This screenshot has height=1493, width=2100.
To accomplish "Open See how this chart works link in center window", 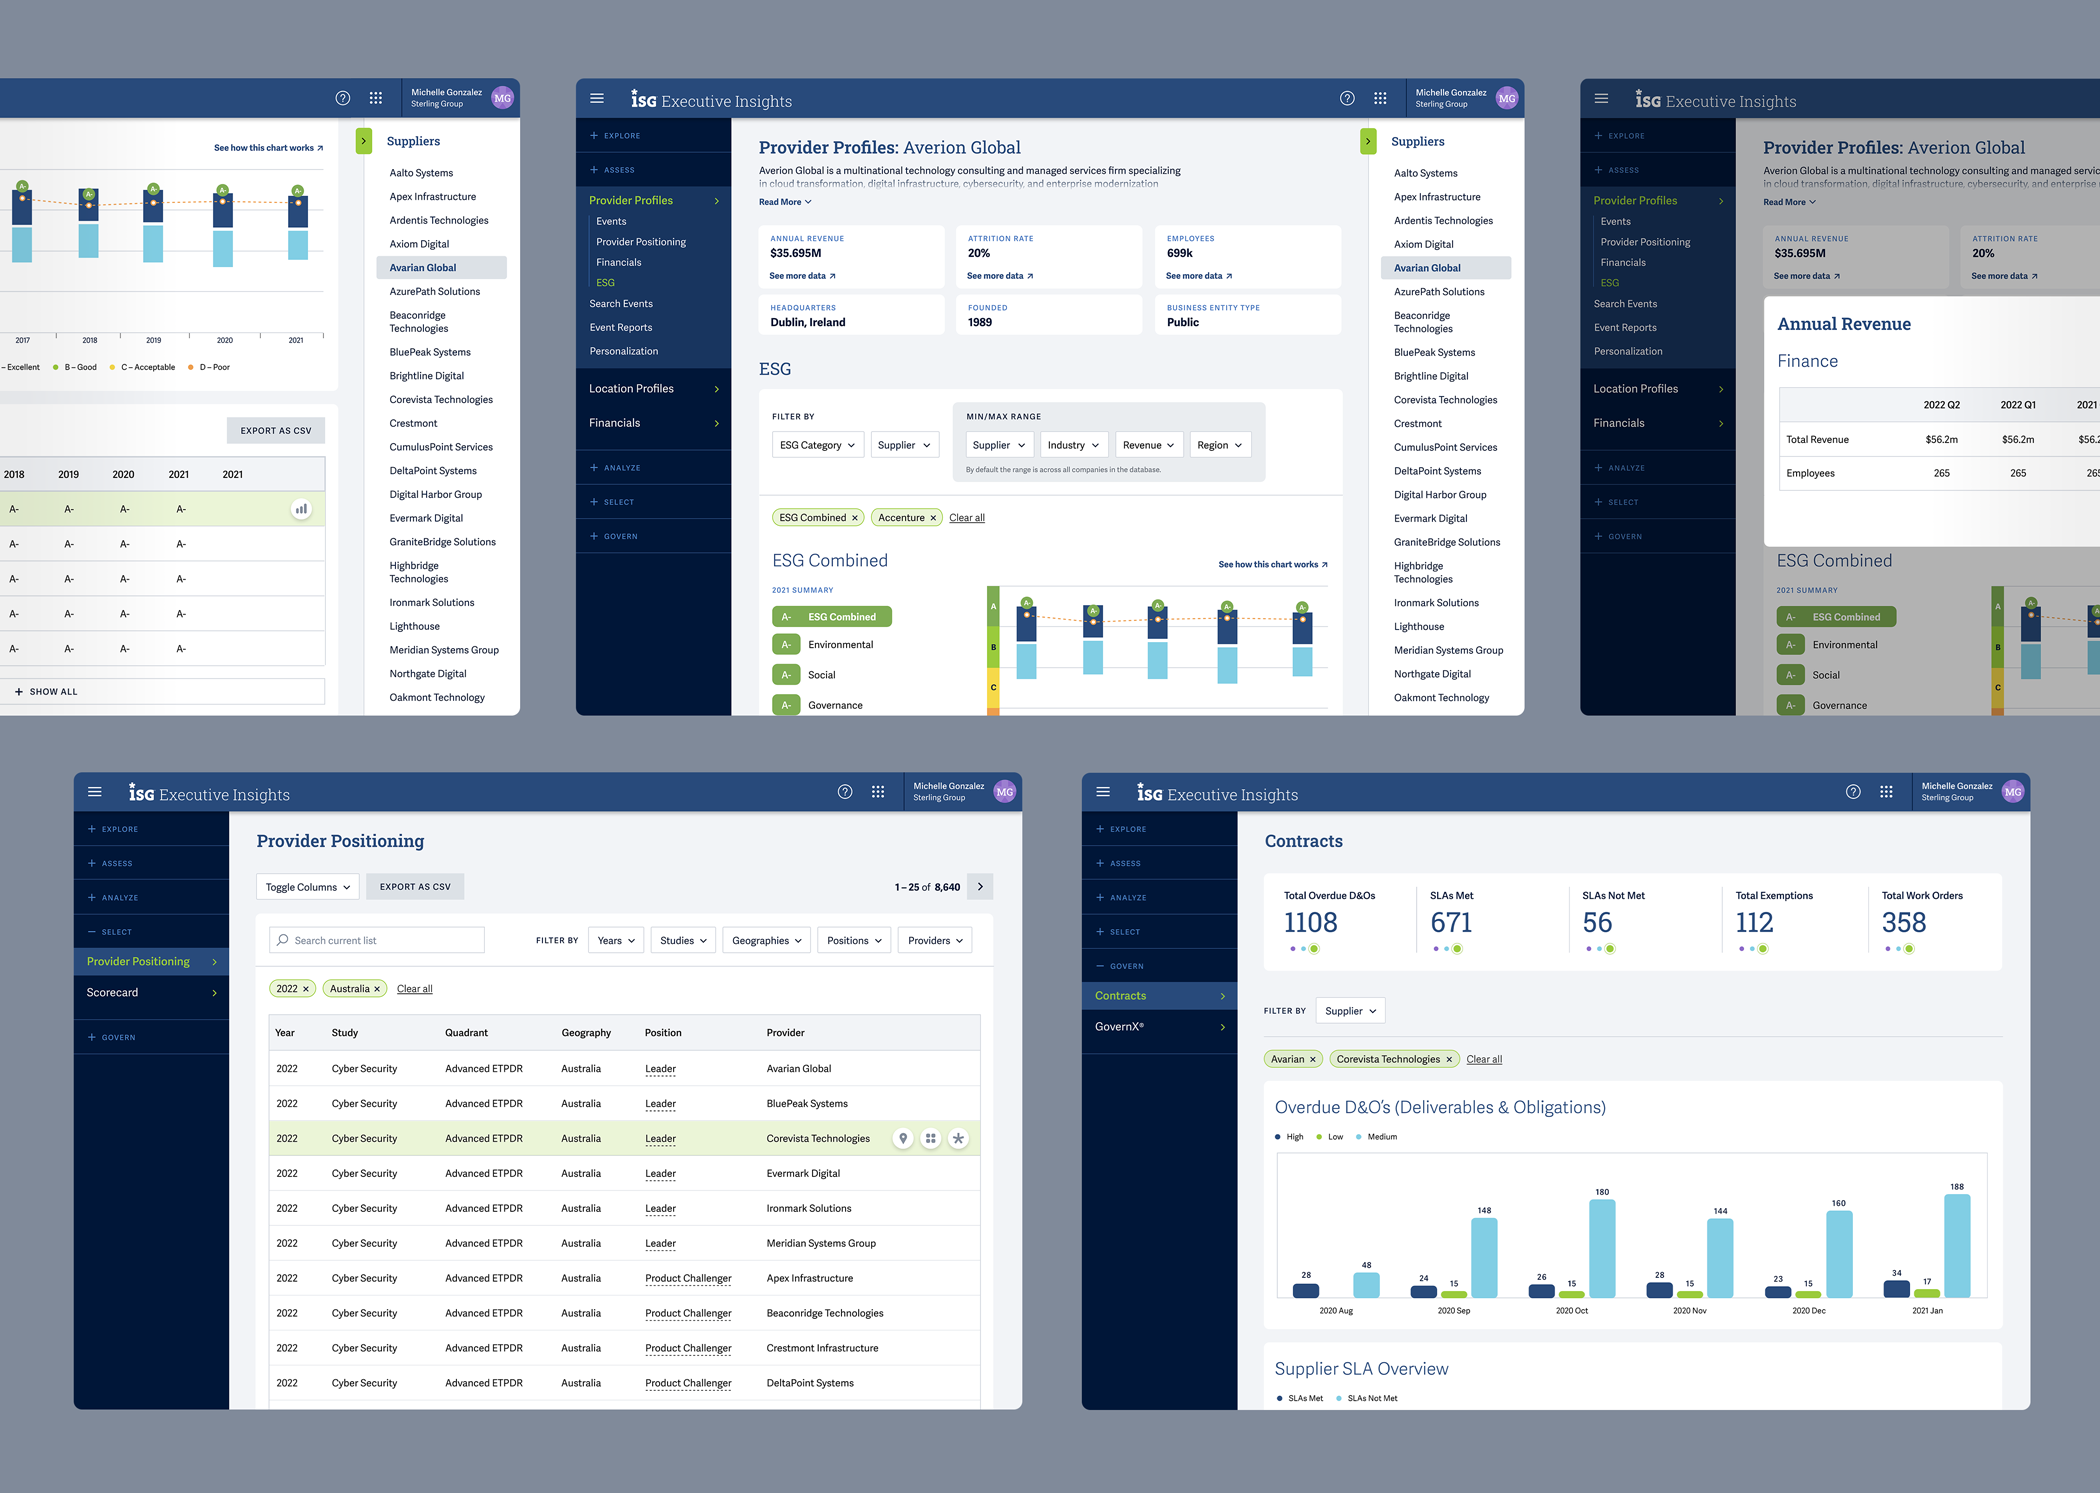I will click(x=1273, y=565).
